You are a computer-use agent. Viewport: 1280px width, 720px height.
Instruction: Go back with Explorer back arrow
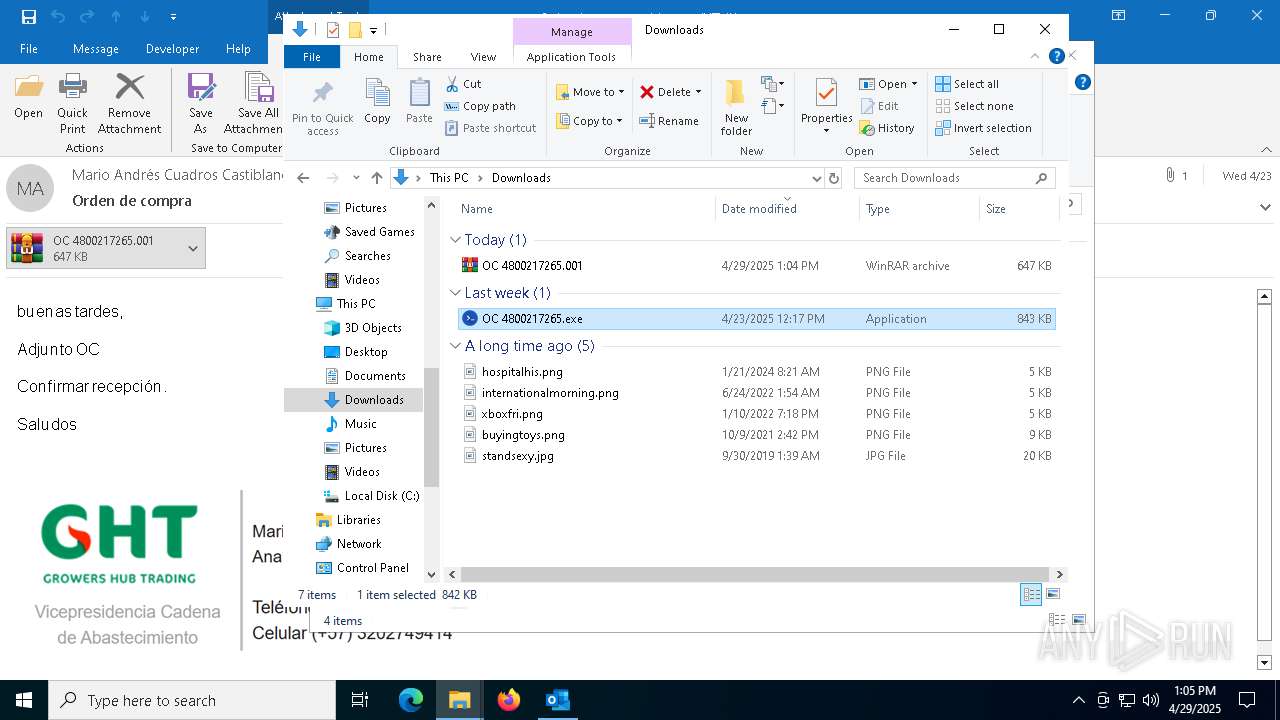click(x=303, y=178)
